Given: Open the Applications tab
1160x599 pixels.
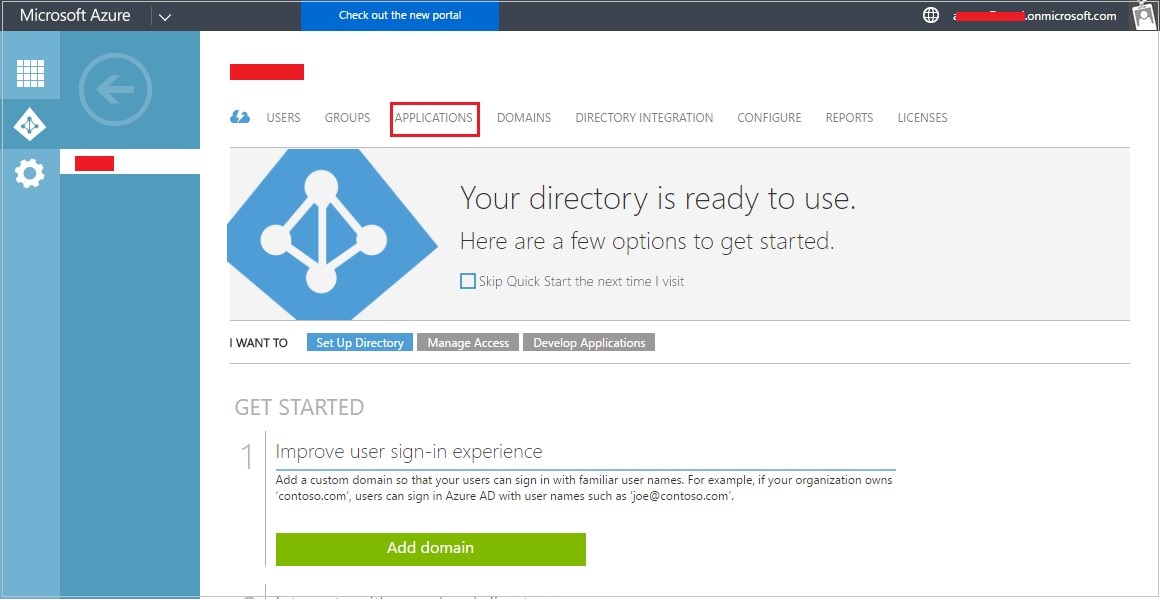Looking at the screenshot, I should 434,118.
